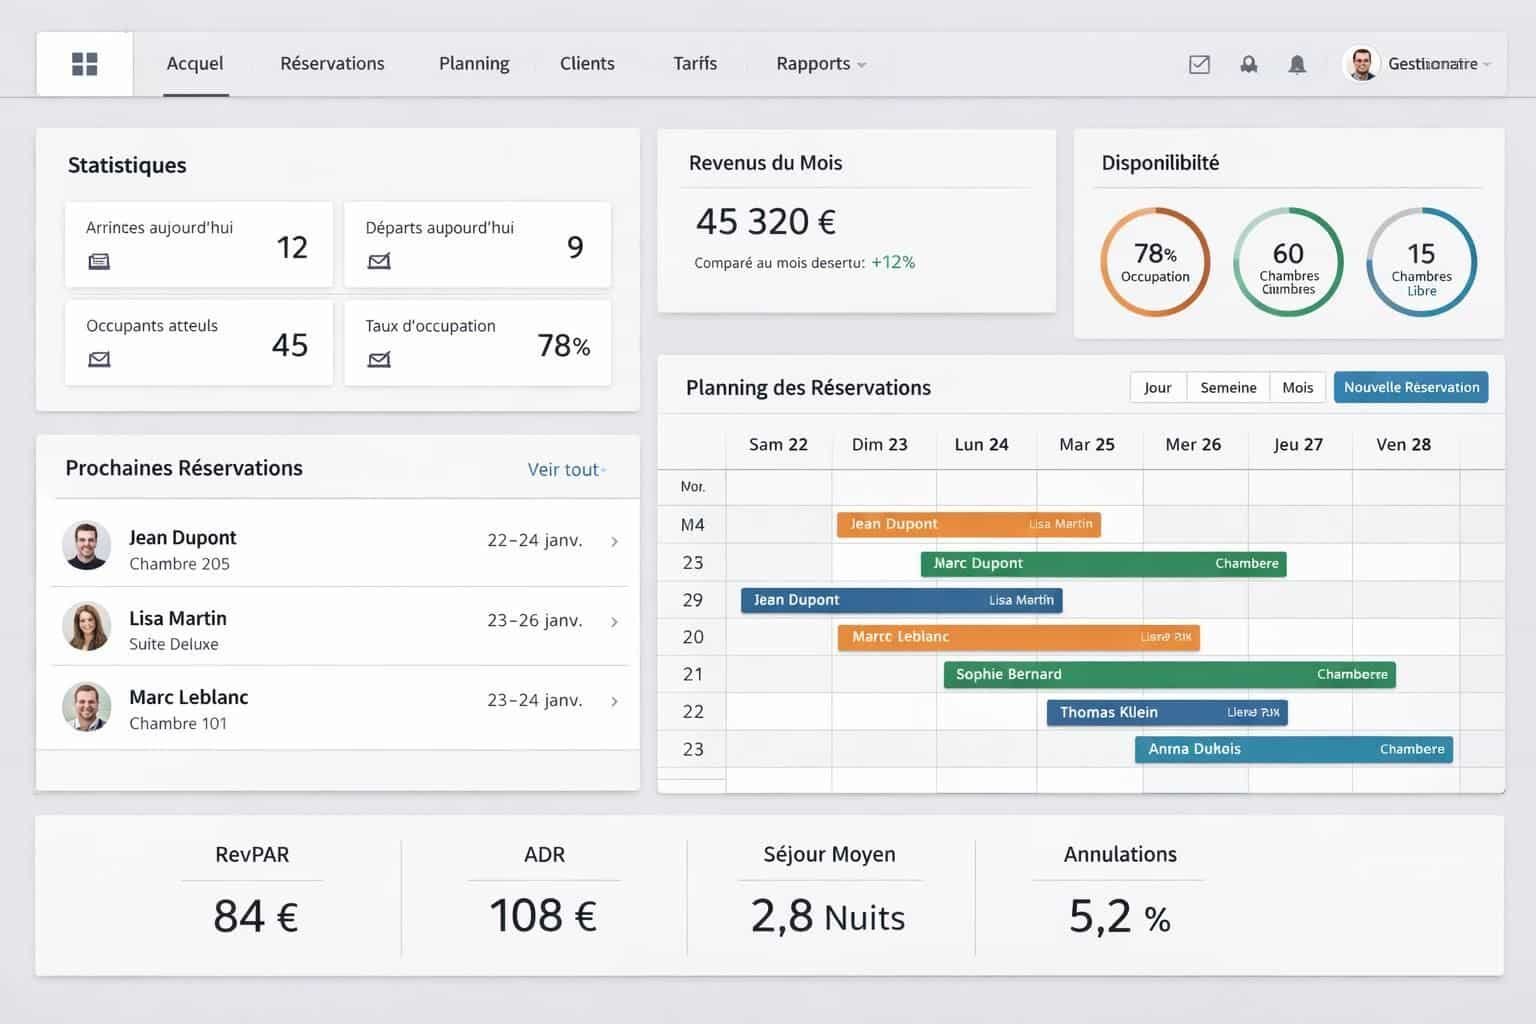
Task: Click the Gestionnaire profile avatar
Action: tap(1361, 63)
